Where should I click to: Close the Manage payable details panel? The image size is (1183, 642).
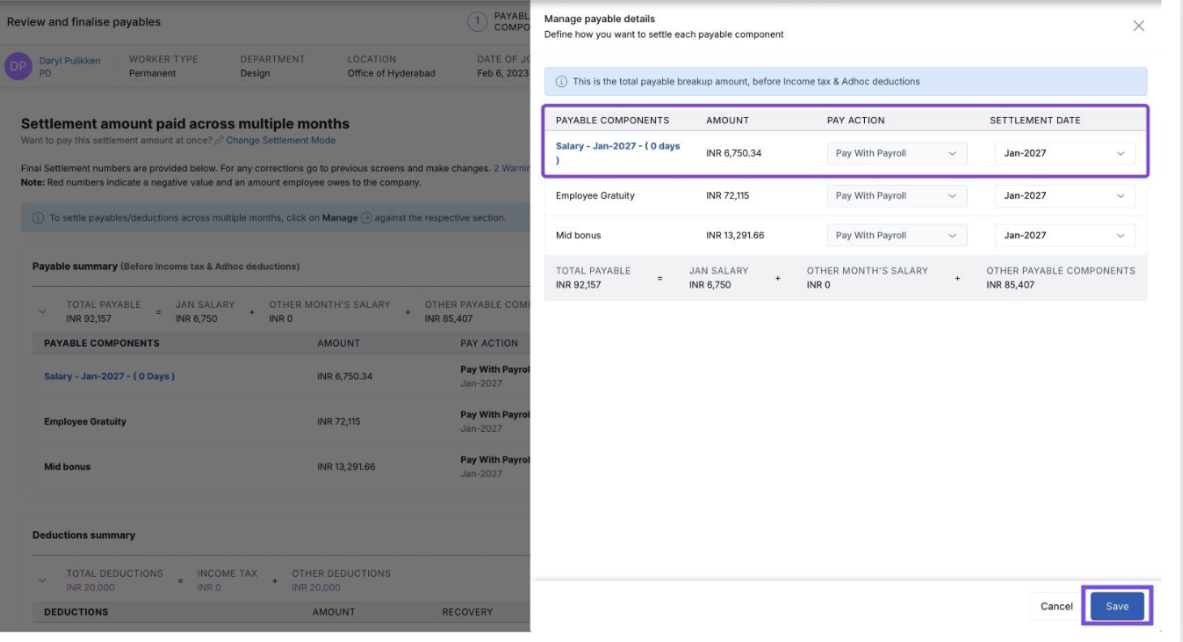click(x=1138, y=26)
